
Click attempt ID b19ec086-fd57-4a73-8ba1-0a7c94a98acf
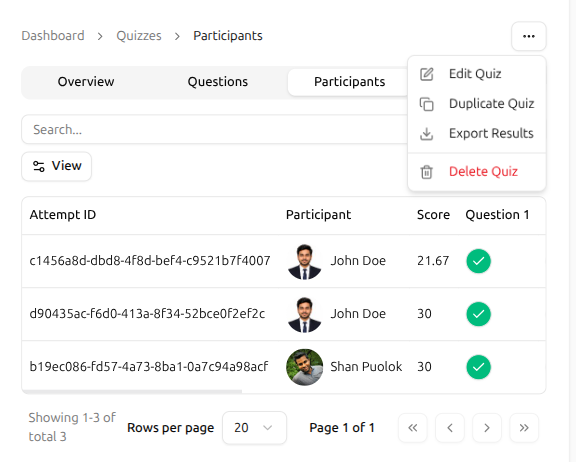(x=149, y=367)
